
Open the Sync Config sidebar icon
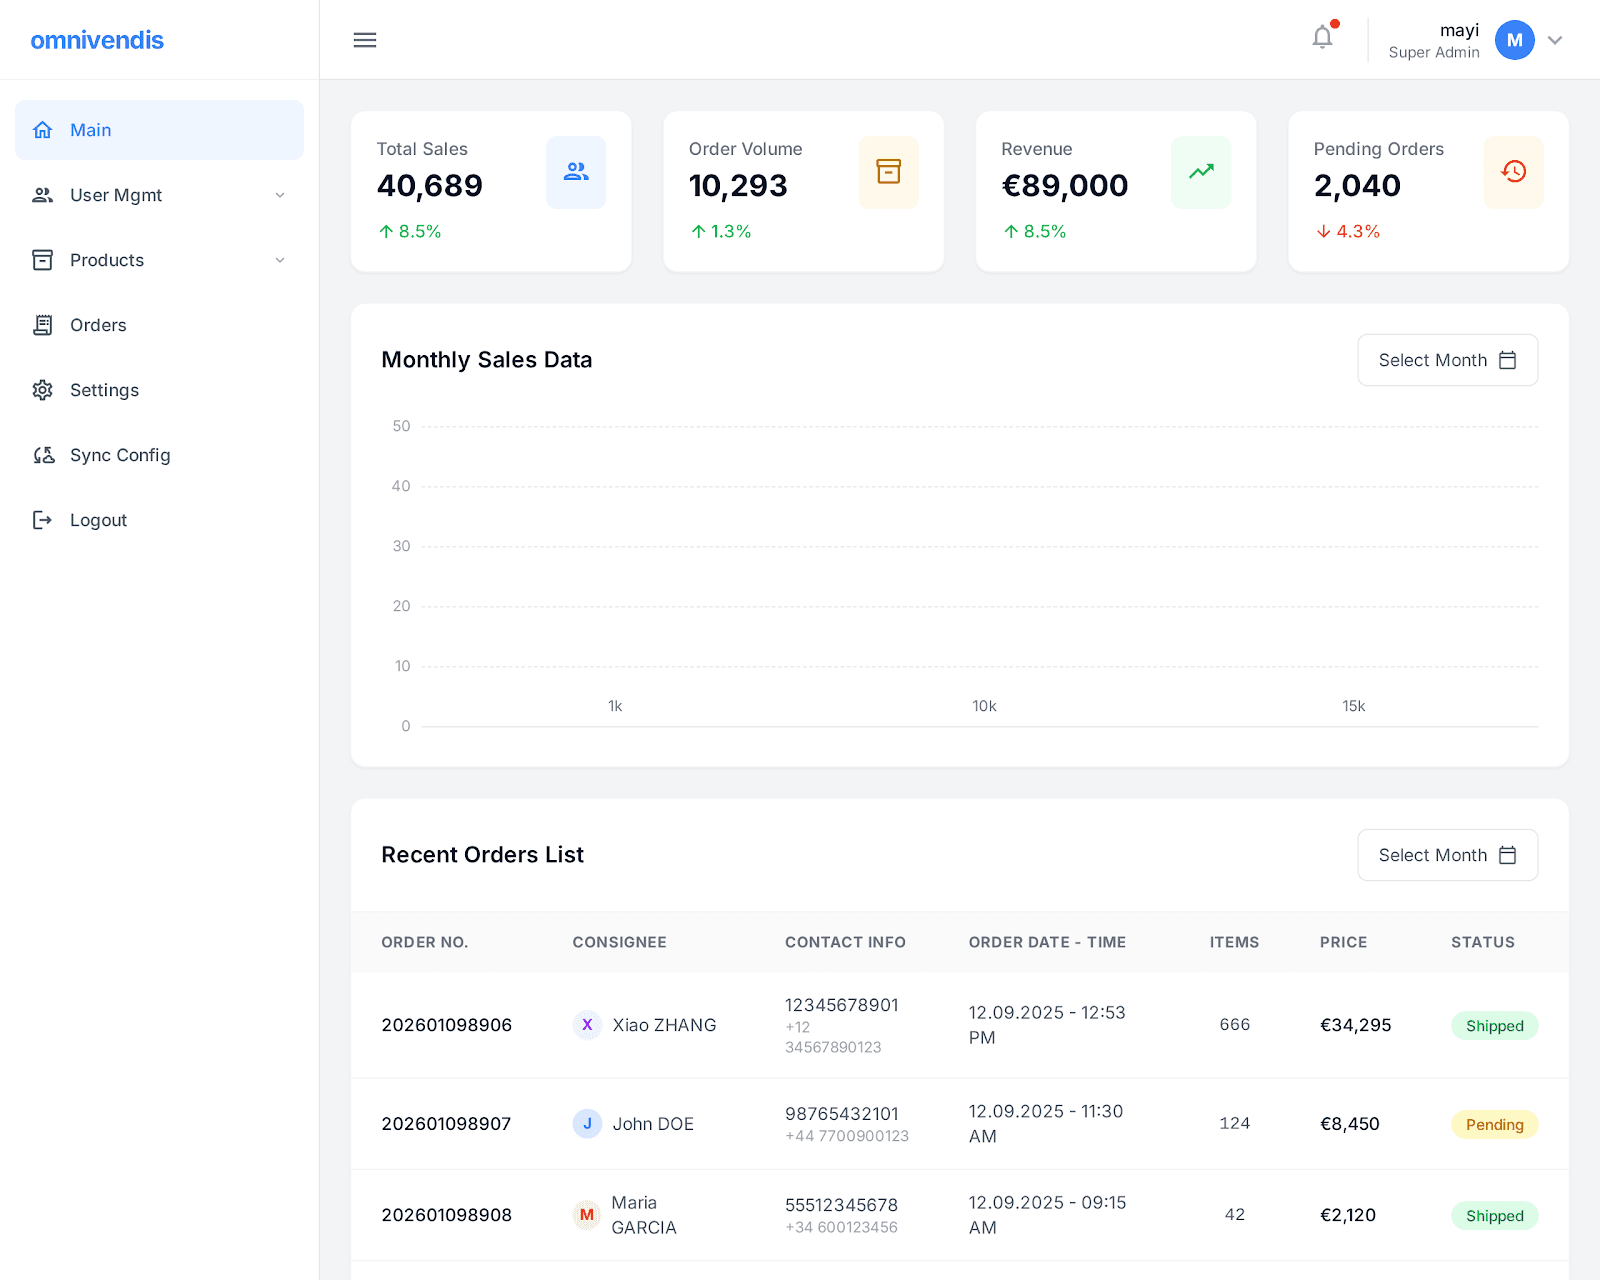(x=43, y=455)
